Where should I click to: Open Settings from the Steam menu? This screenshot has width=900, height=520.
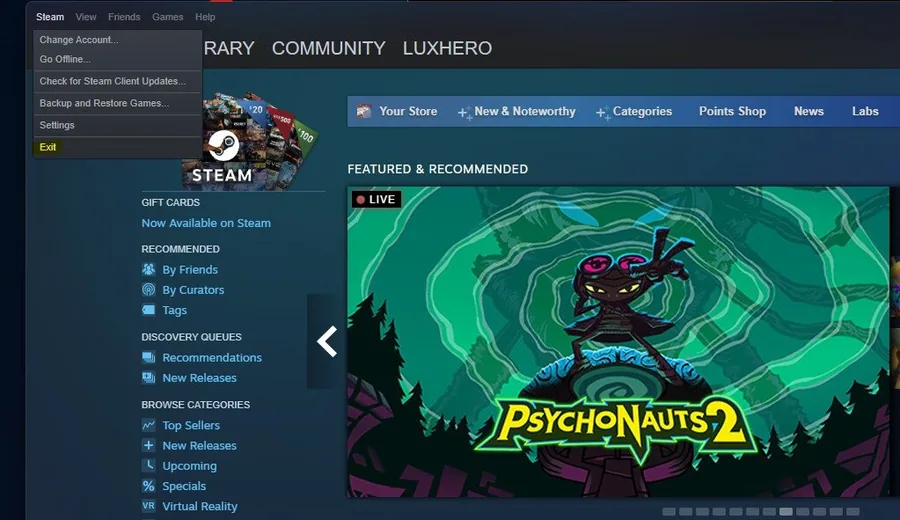118,125
